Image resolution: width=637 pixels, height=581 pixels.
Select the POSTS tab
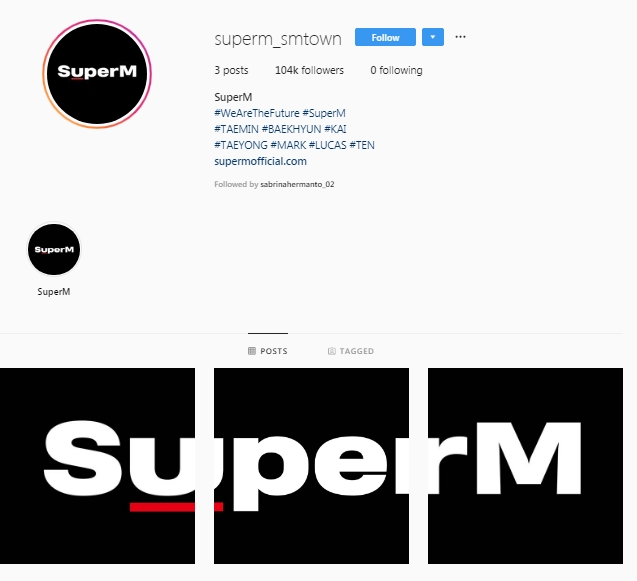[268, 351]
